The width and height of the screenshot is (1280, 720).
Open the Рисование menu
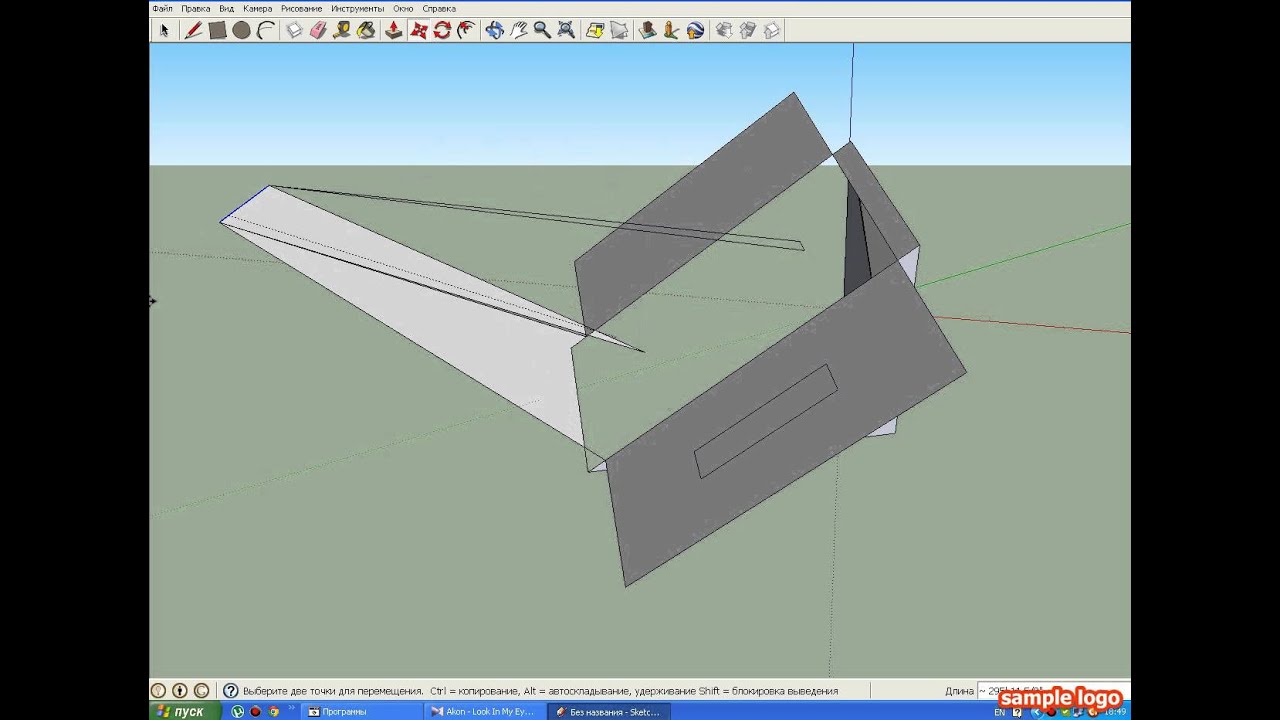coord(301,8)
